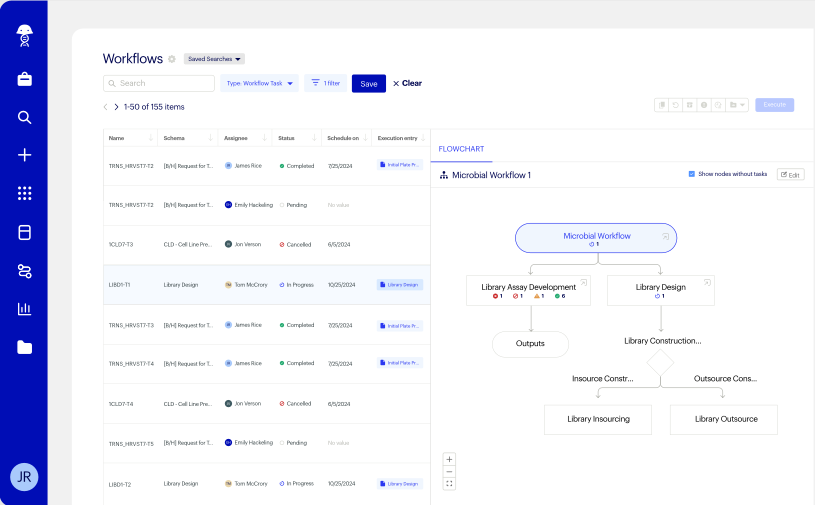Uncheck Show nodes without tasks
Screen dimensions: 815x505
(x=692, y=174)
